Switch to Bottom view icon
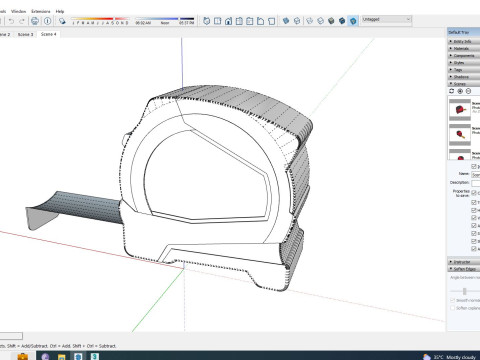The image size is (480, 360). point(271,21)
